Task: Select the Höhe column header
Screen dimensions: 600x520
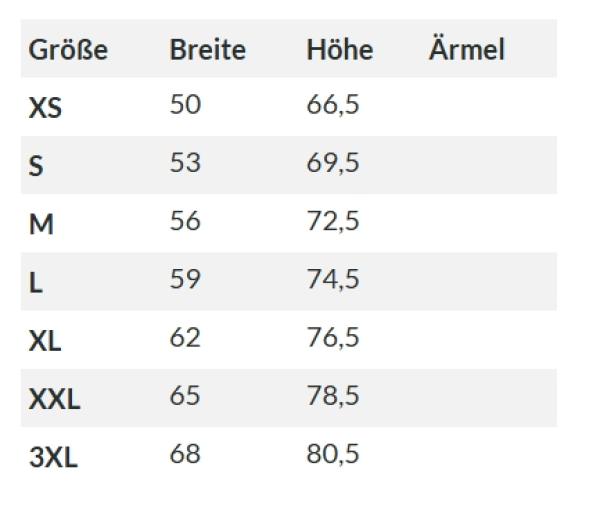Action: pos(339,50)
